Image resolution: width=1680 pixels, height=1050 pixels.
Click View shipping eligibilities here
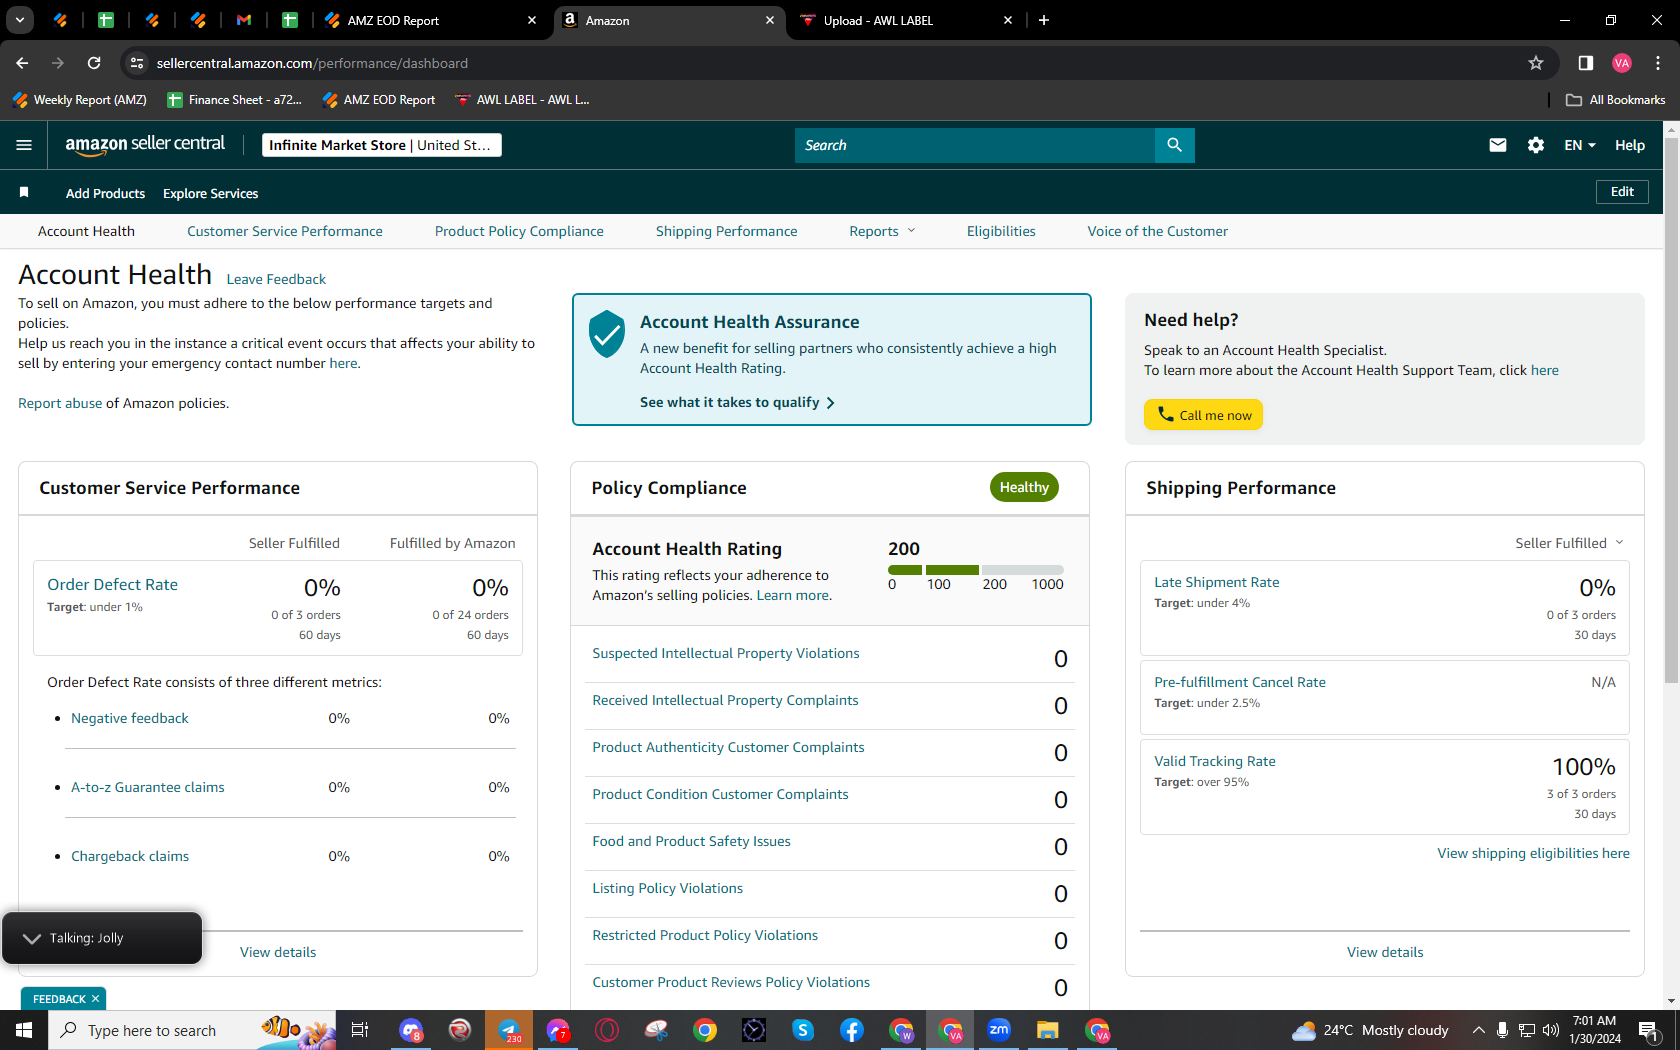tap(1534, 853)
